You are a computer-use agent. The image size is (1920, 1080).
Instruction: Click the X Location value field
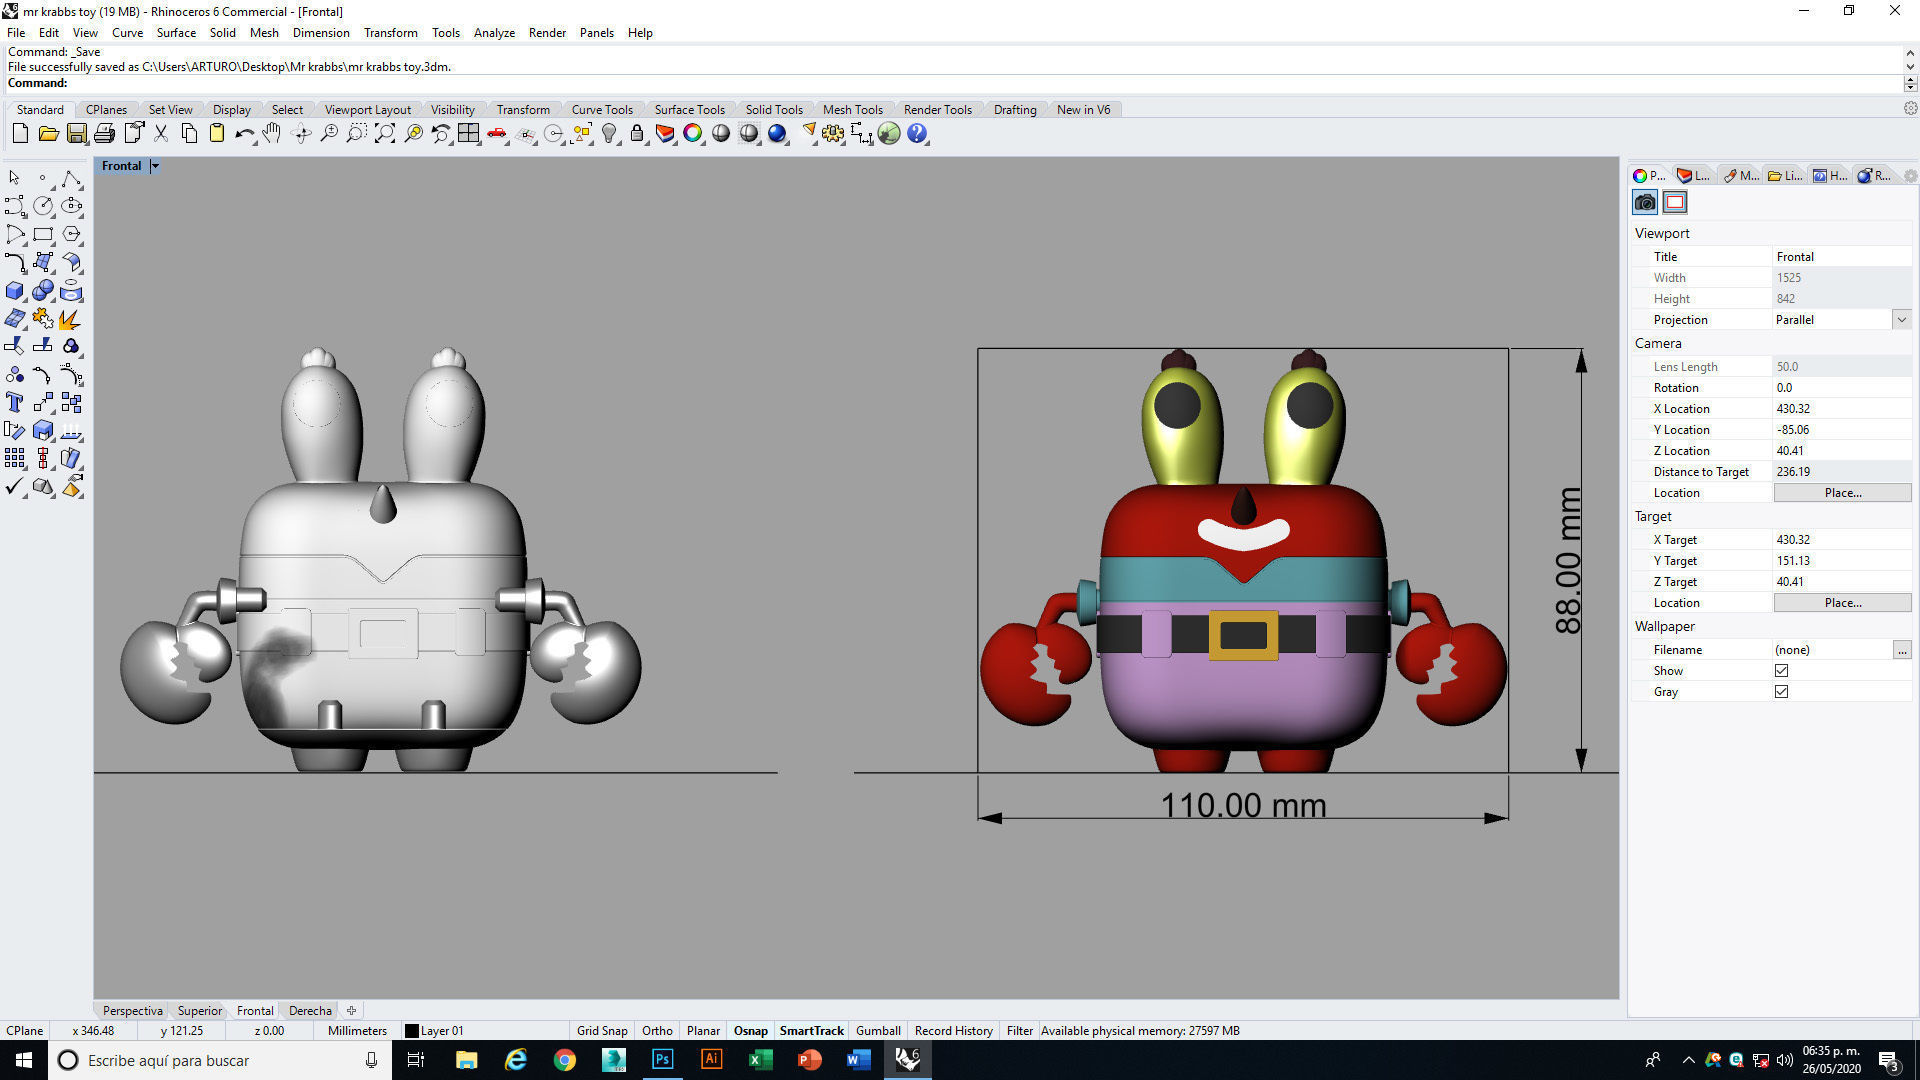[x=1841, y=409]
